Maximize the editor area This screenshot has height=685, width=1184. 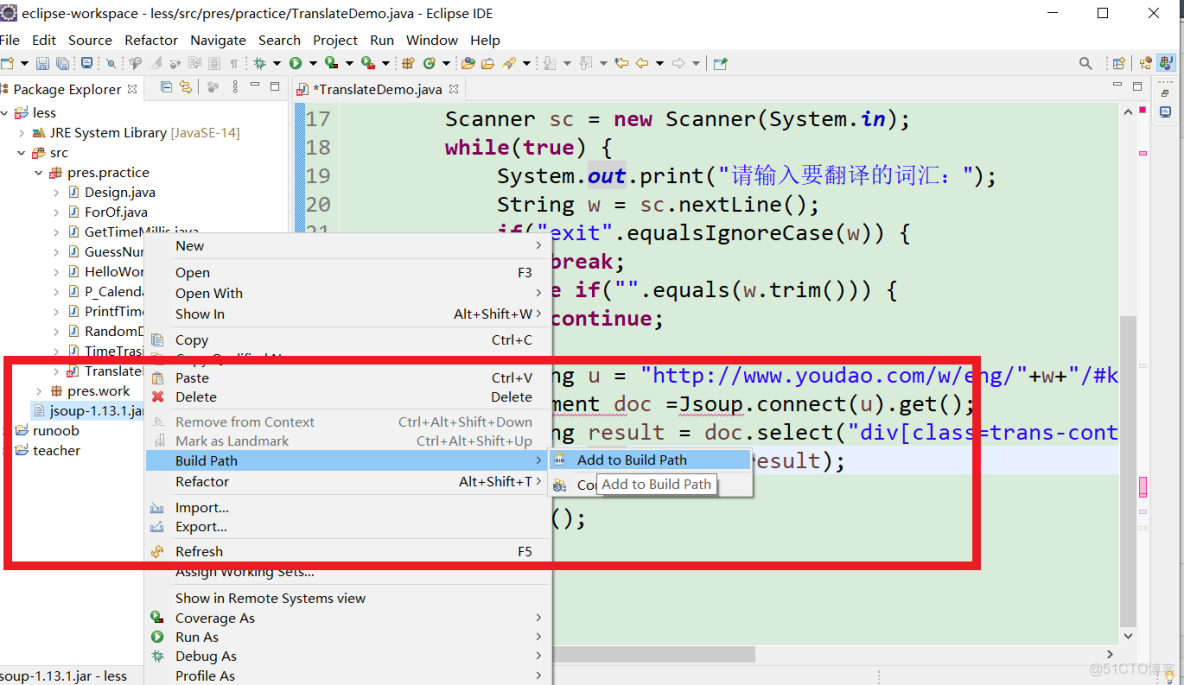1138,87
